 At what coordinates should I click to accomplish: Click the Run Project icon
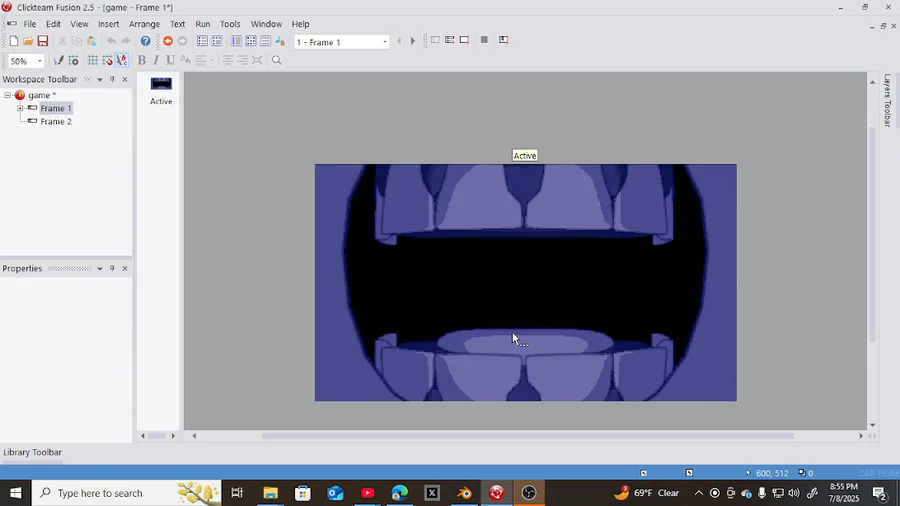click(x=435, y=40)
